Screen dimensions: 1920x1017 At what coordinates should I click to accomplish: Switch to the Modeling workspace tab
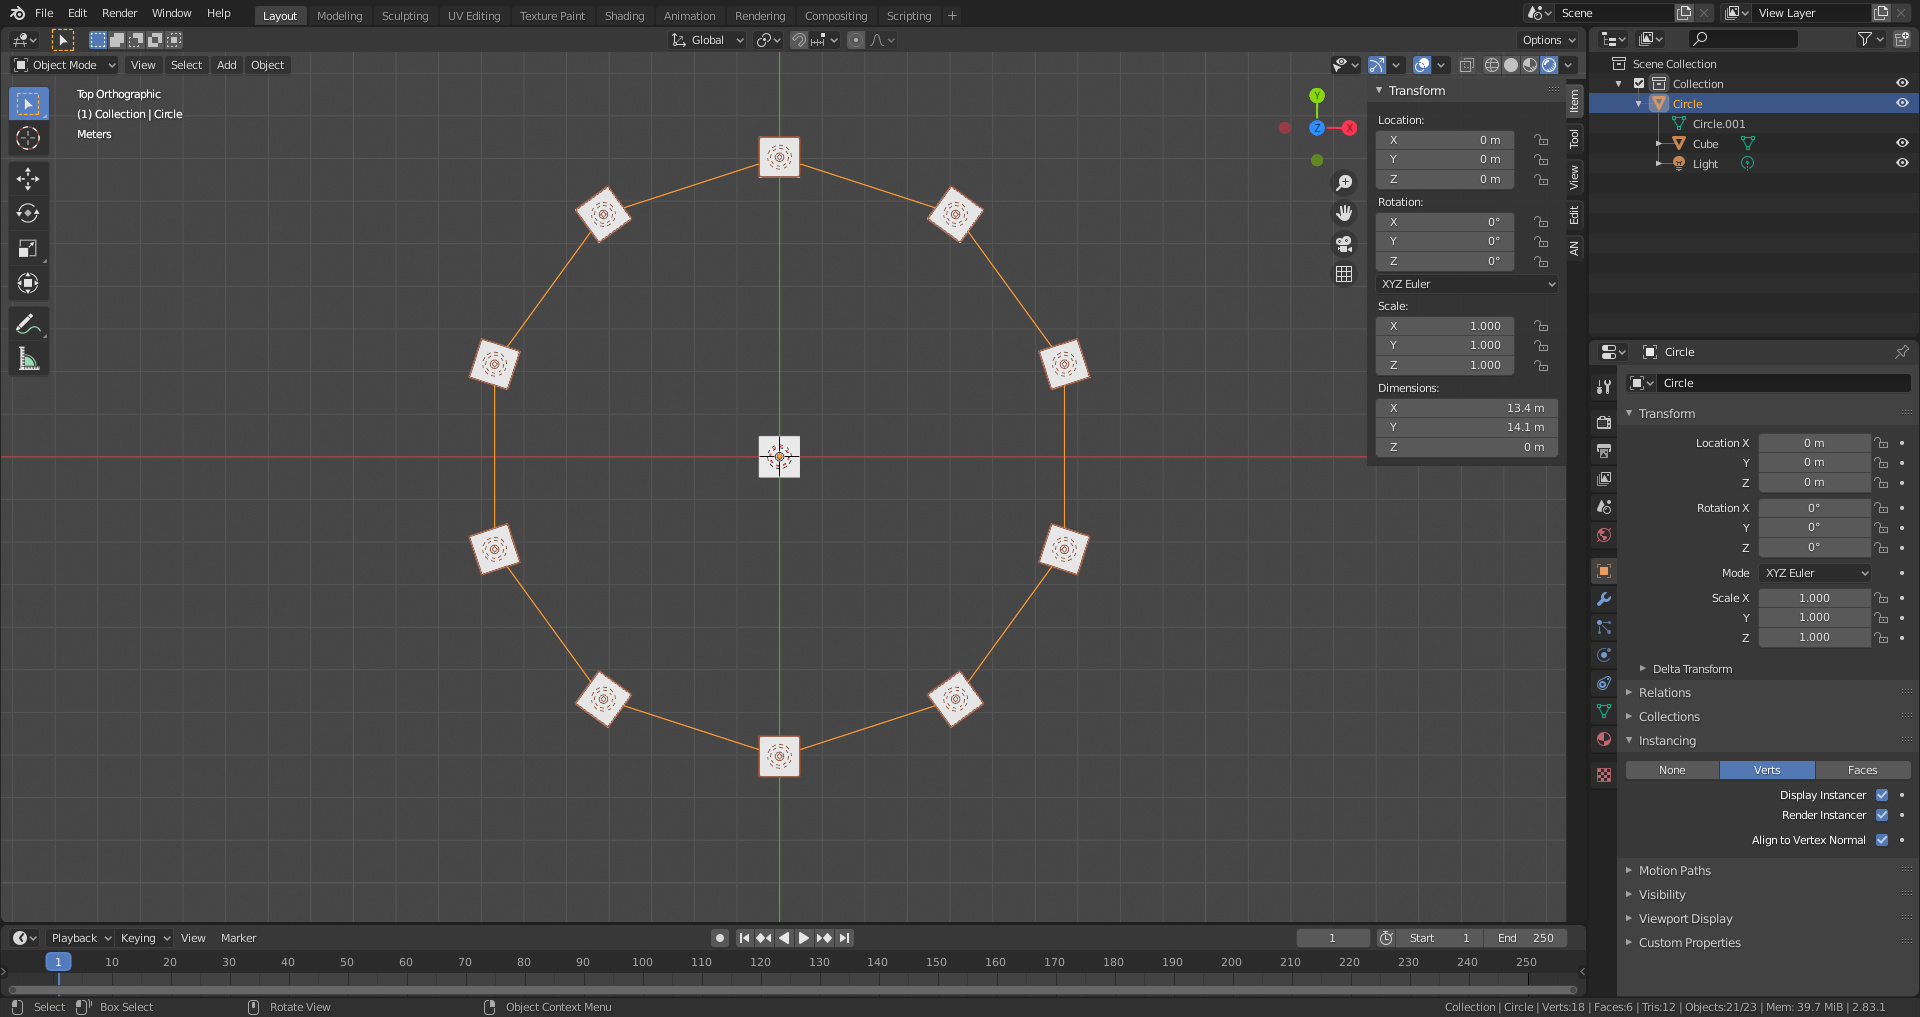tap(340, 16)
